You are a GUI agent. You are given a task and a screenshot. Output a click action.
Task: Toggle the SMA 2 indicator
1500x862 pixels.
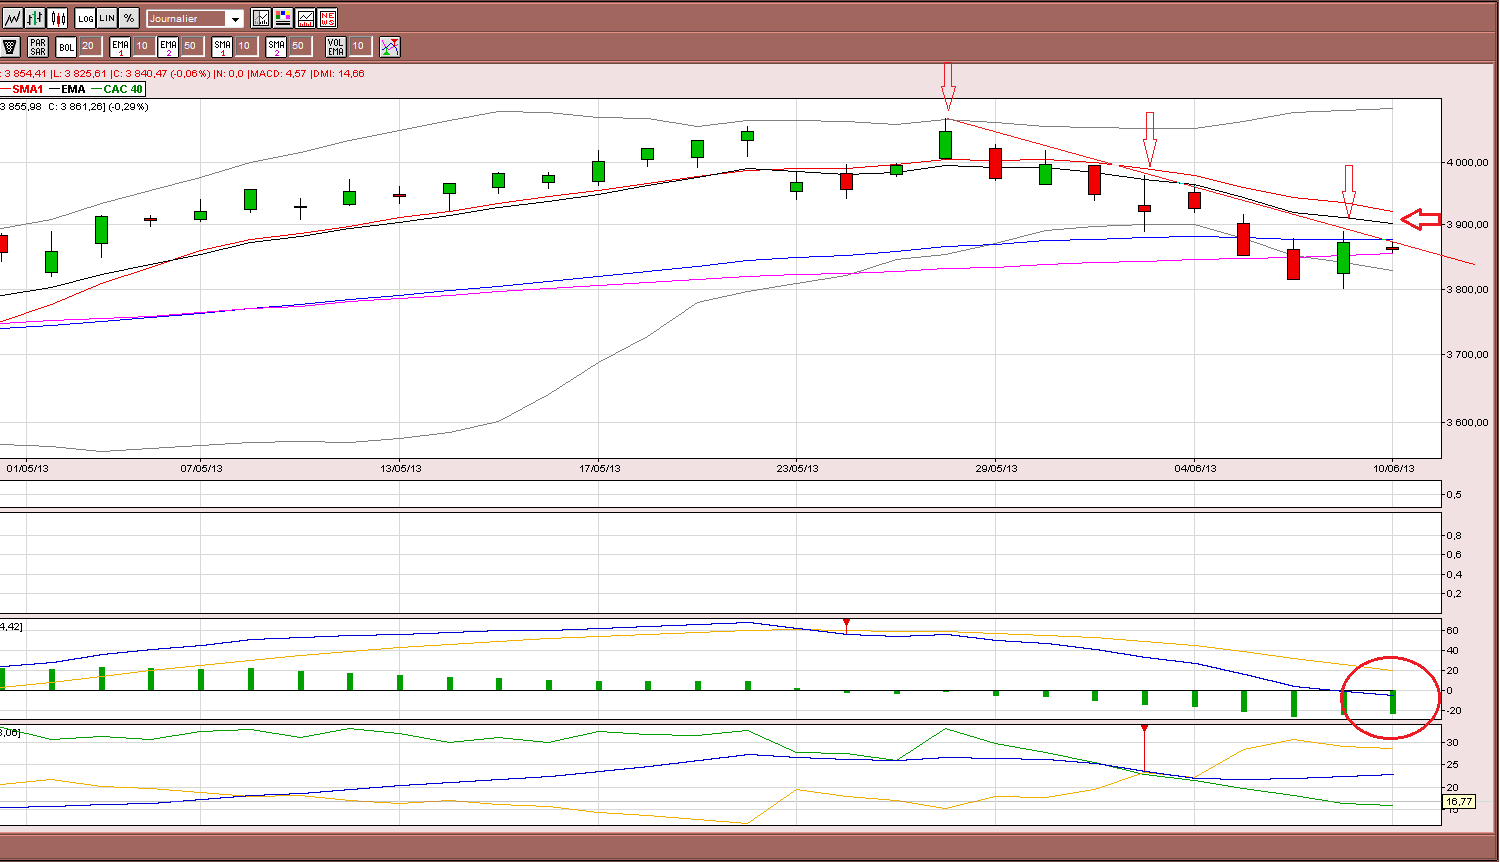(x=277, y=46)
